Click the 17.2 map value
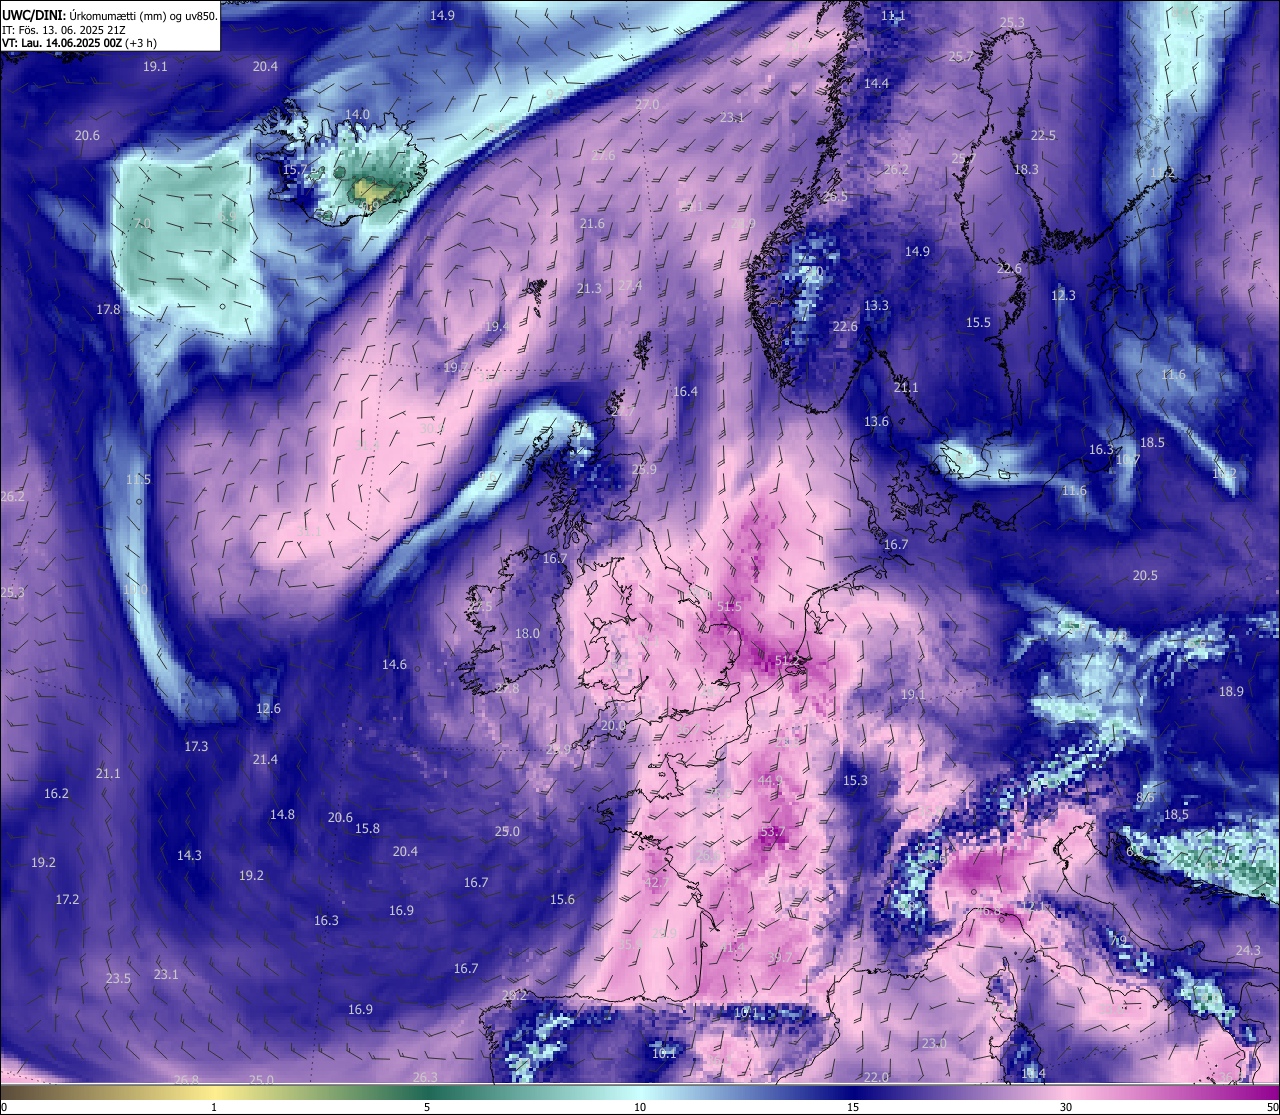Screen dimensions: 1280x1115 pyautogui.click(x=67, y=900)
